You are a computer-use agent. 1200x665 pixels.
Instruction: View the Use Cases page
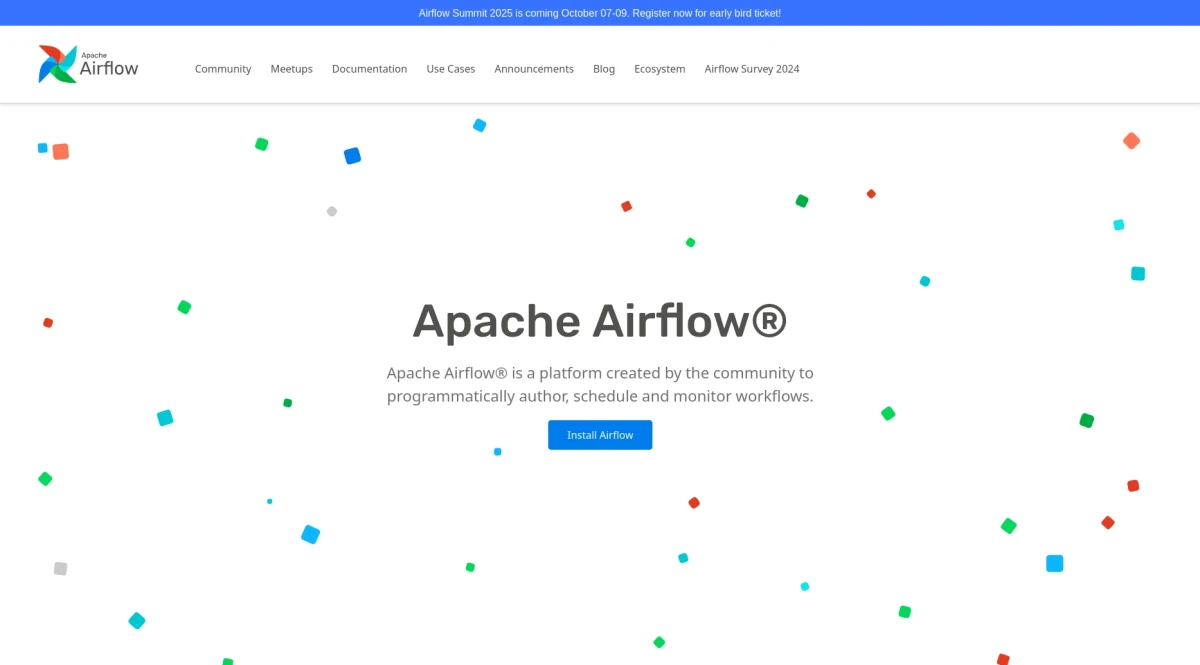[x=450, y=68]
